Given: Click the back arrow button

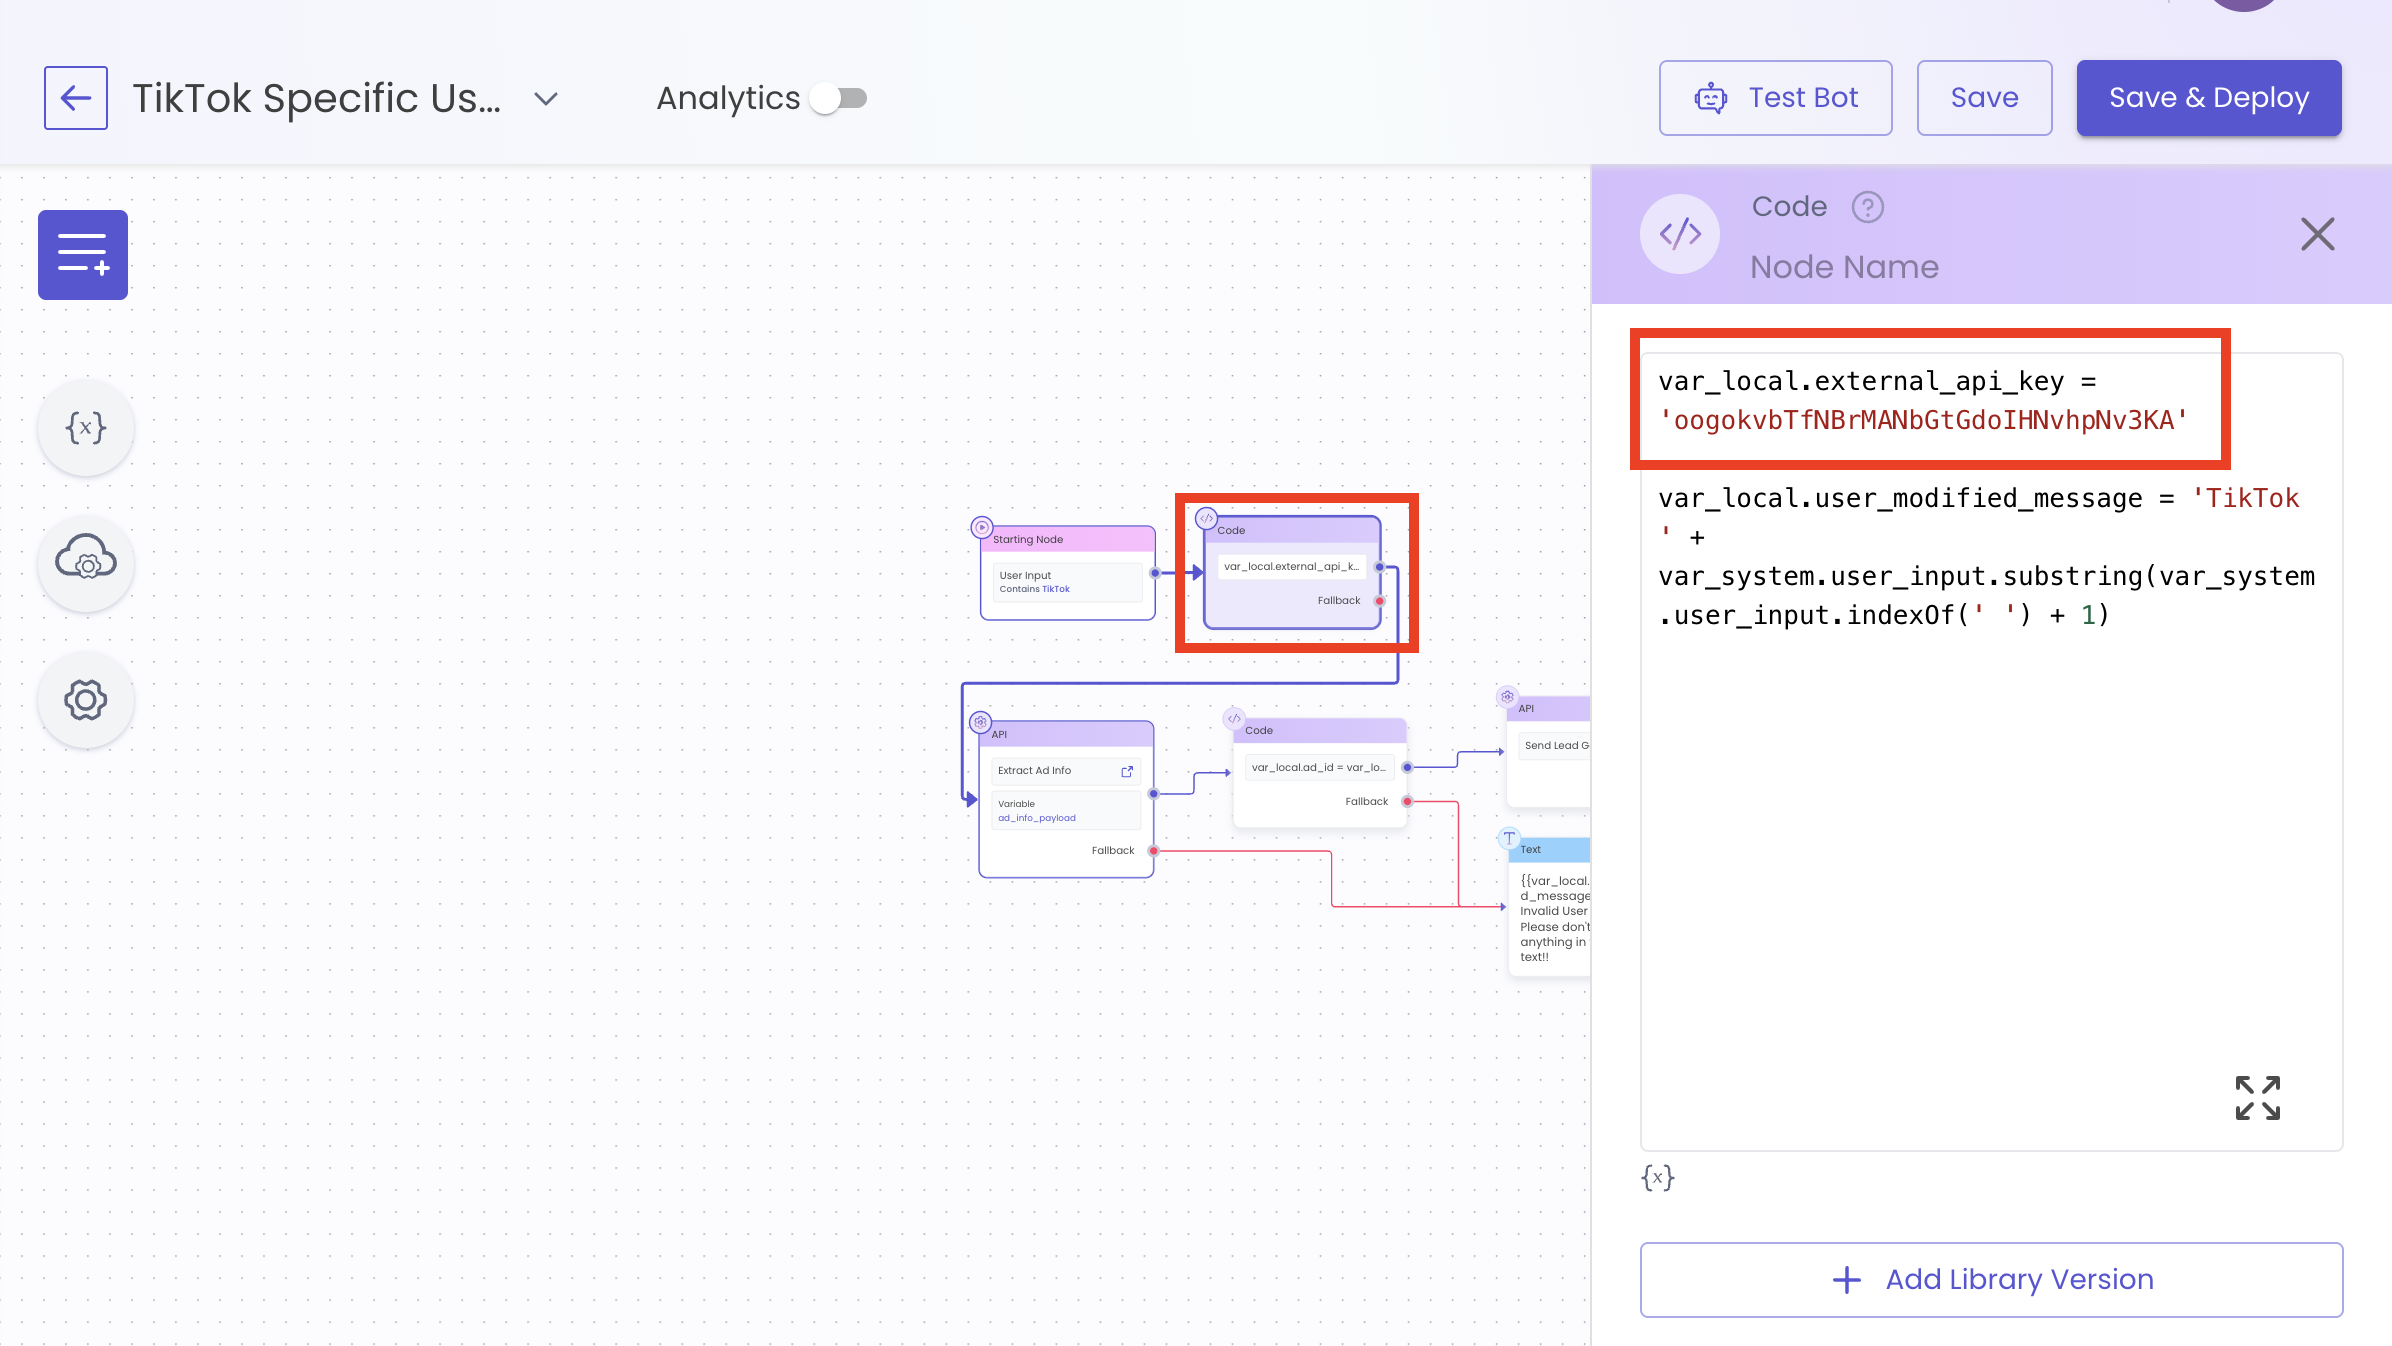Looking at the screenshot, I should click(76, 98).
